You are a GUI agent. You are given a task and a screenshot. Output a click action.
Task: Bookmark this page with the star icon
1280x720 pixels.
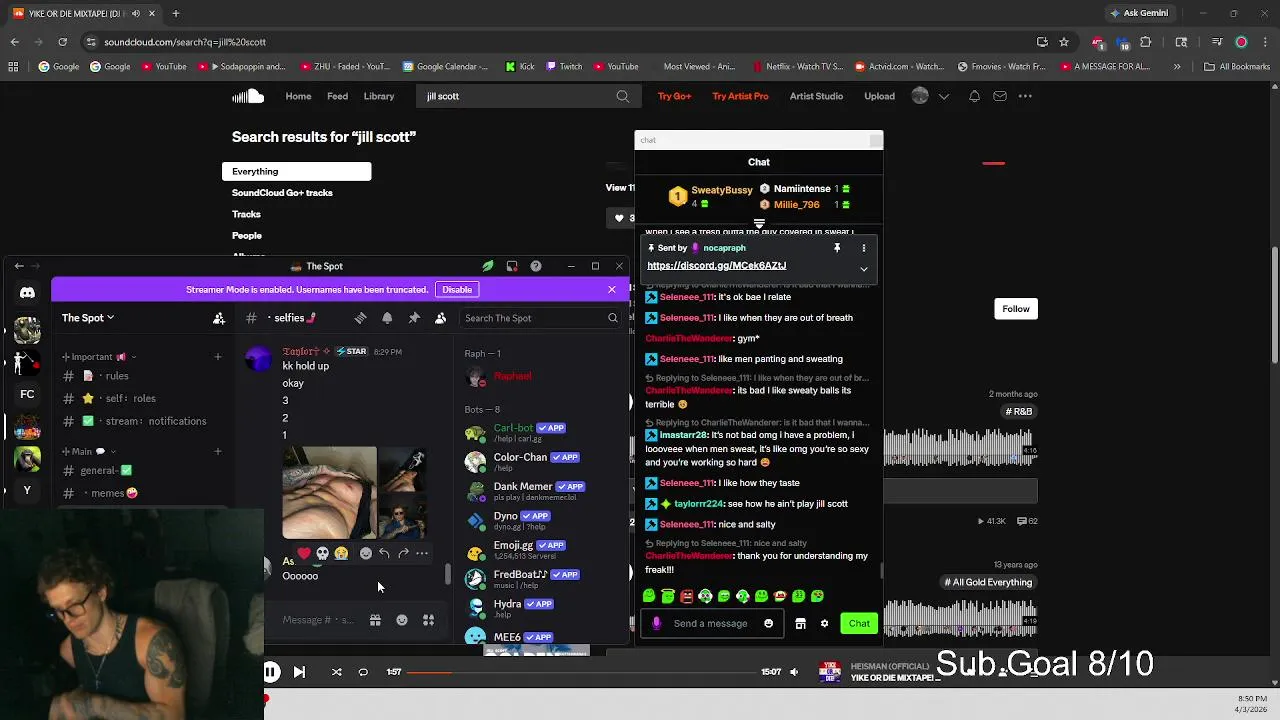[x=1064, y=42]
